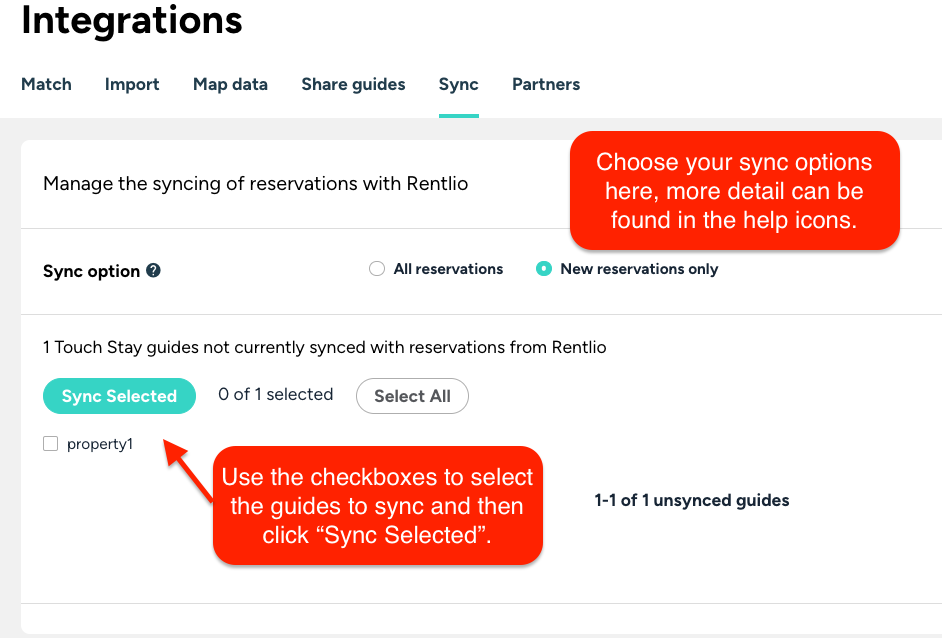Click the property1 guide name label
The image size is (942, 638).
pyautogui.click(x=100, y=444)
